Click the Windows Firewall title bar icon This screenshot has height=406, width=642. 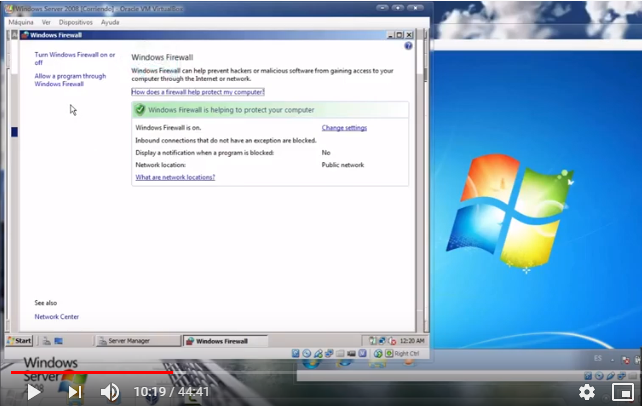click(x=25, y=35)
